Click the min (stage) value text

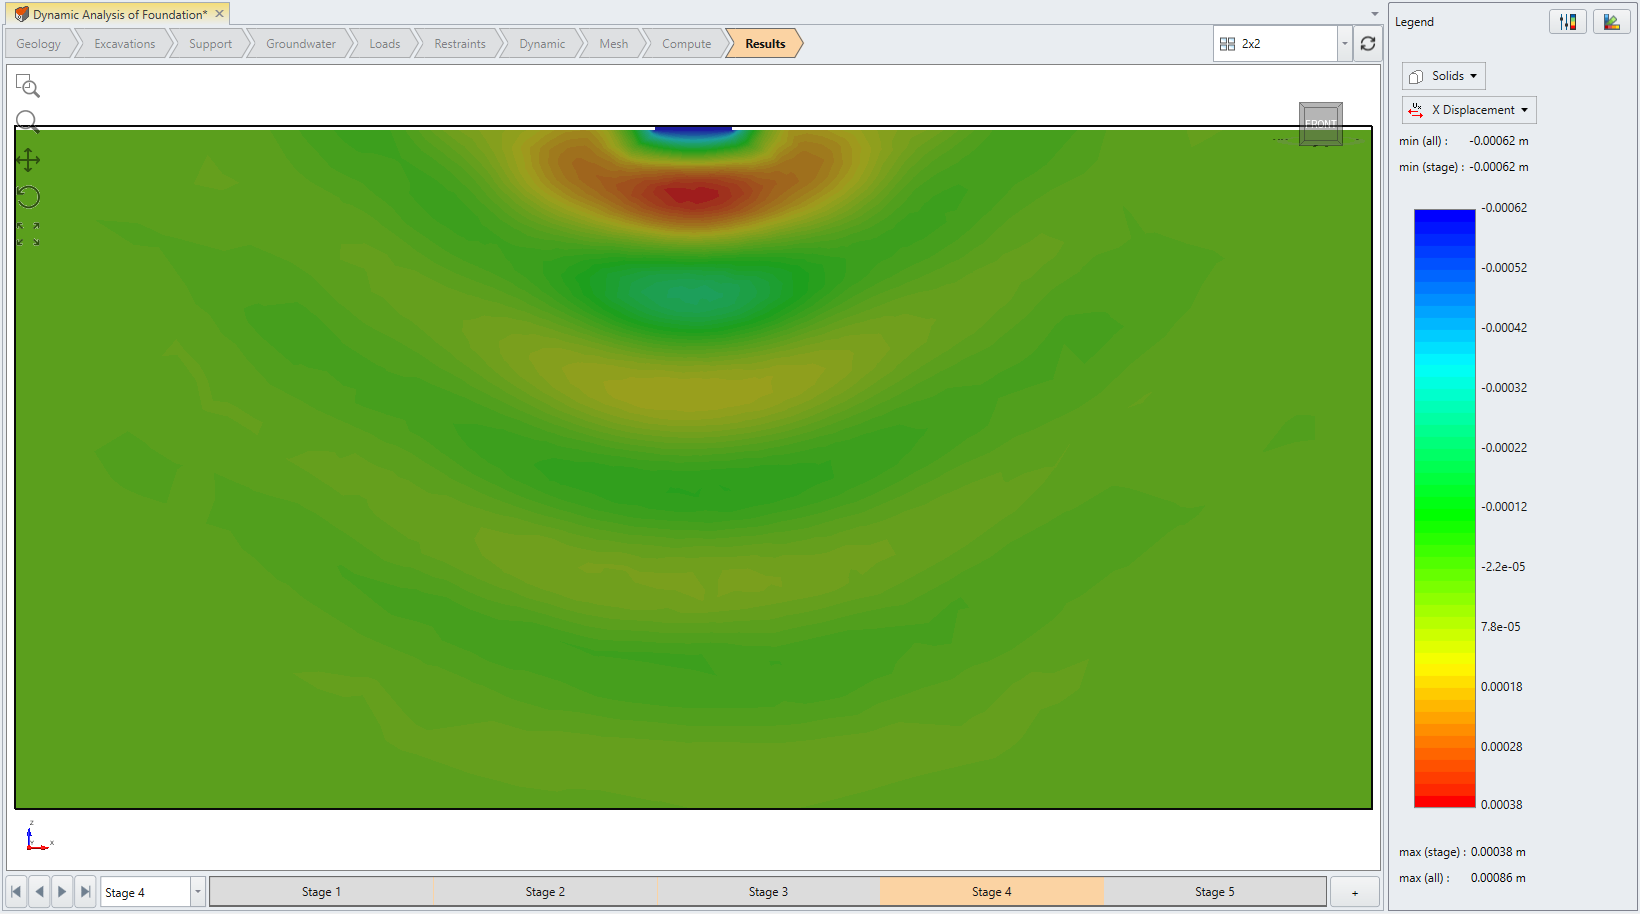coord(1499,167)
